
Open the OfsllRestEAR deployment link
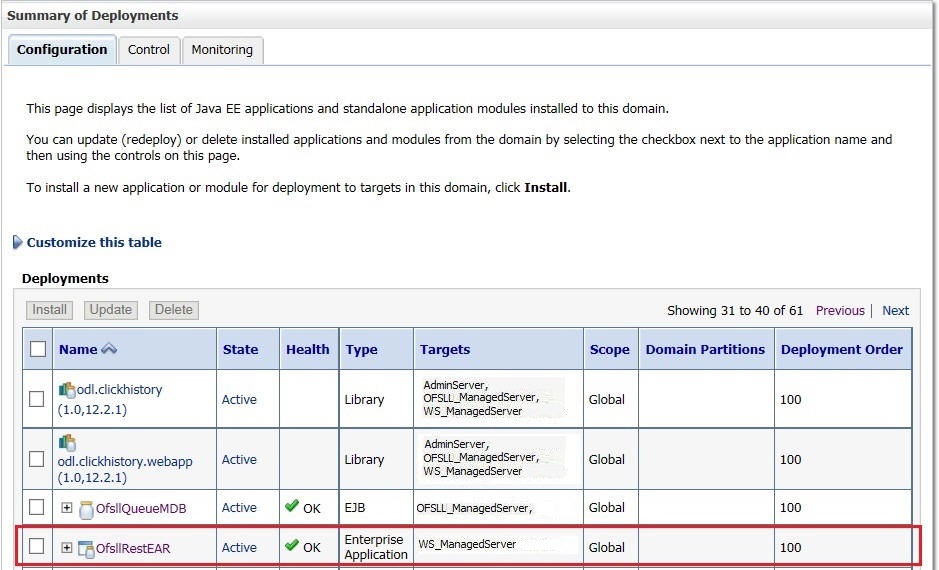[133, 548]
